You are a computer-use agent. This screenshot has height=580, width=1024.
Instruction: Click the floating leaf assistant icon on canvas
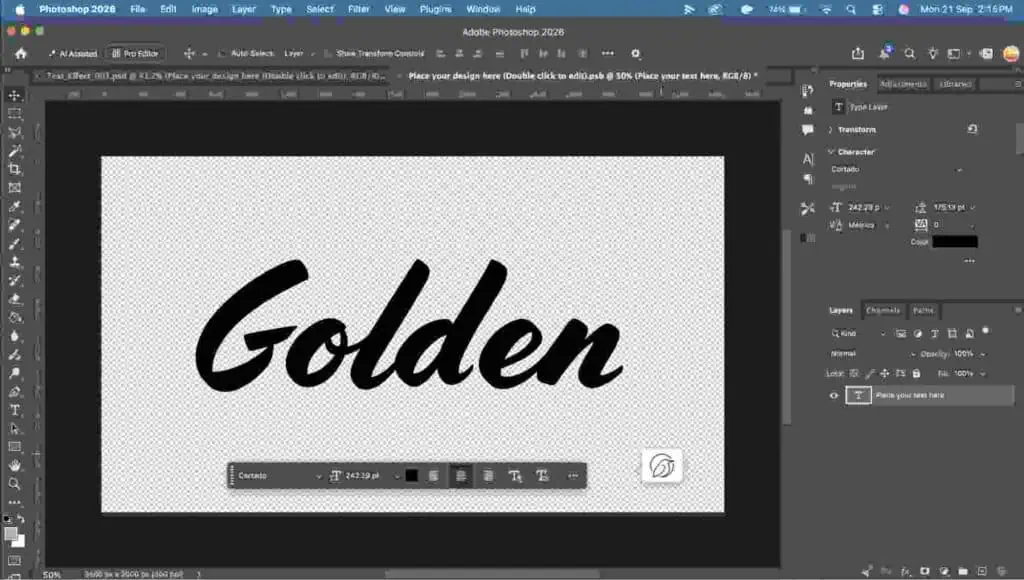point(662,466)
